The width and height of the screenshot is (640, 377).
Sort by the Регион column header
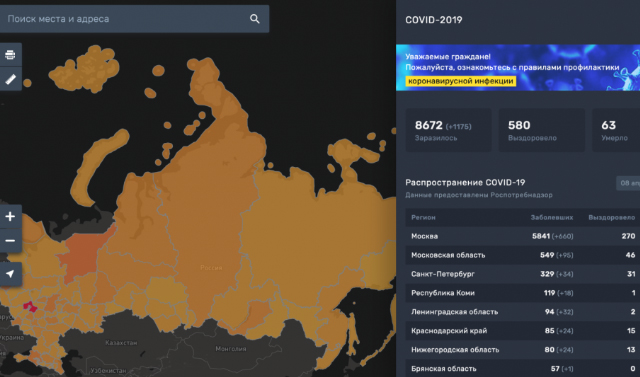pos(423,217)
